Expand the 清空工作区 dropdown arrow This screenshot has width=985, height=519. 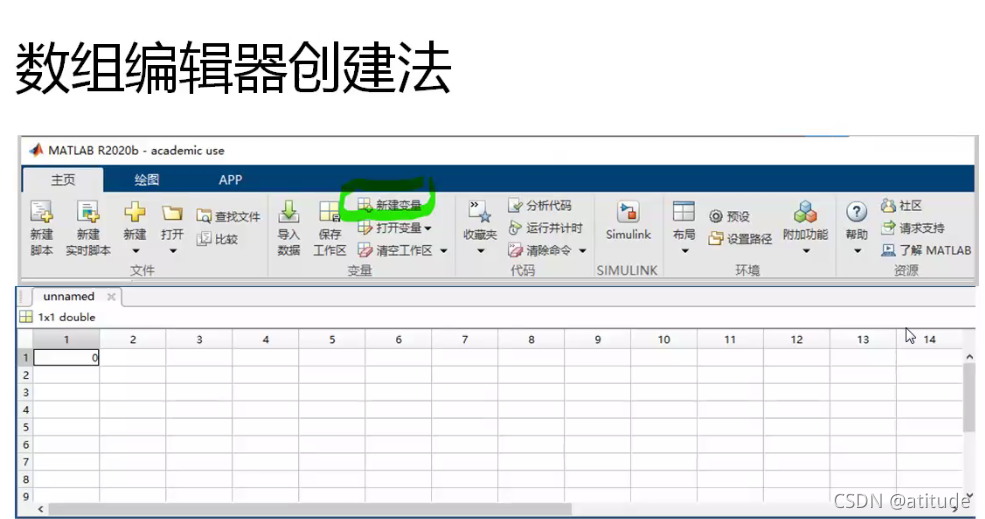(x=444, y=251)
